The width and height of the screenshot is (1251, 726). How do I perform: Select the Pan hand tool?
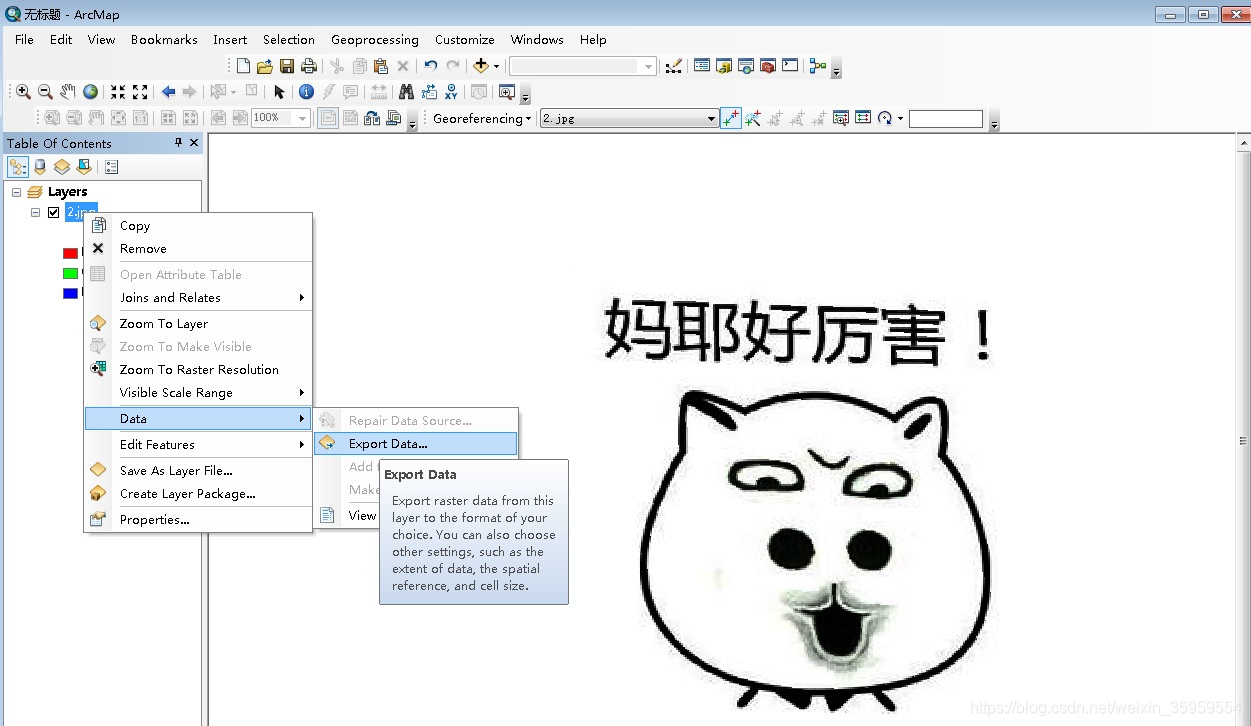68,92
